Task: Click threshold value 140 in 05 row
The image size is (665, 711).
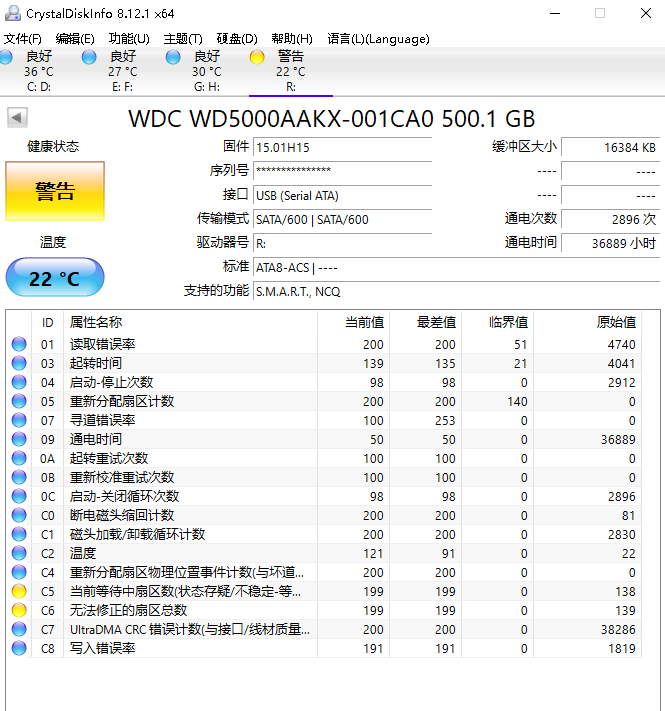Action: coord(517,401)
